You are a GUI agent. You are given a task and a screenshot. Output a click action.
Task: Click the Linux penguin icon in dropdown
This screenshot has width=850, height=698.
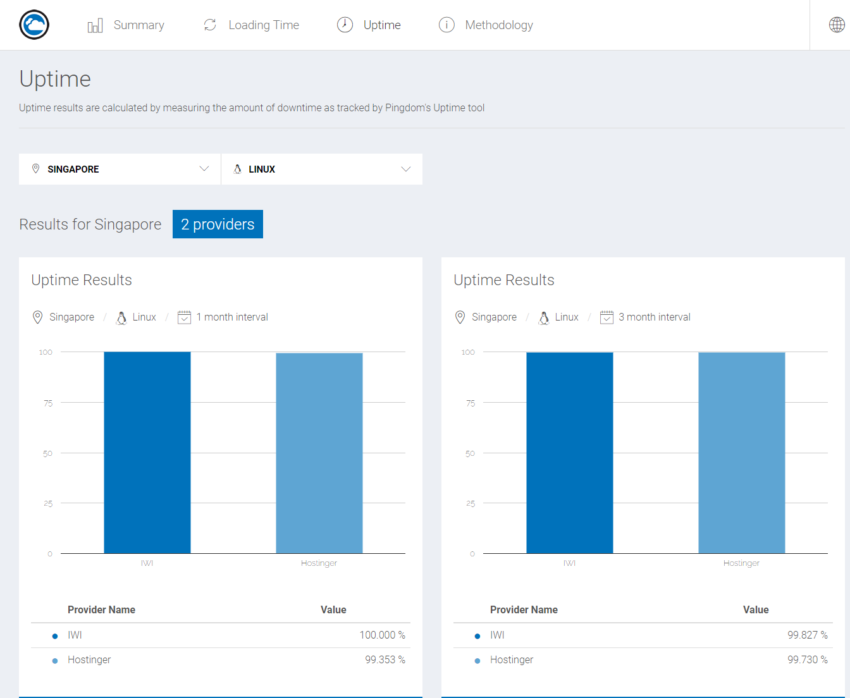point(237,169)
